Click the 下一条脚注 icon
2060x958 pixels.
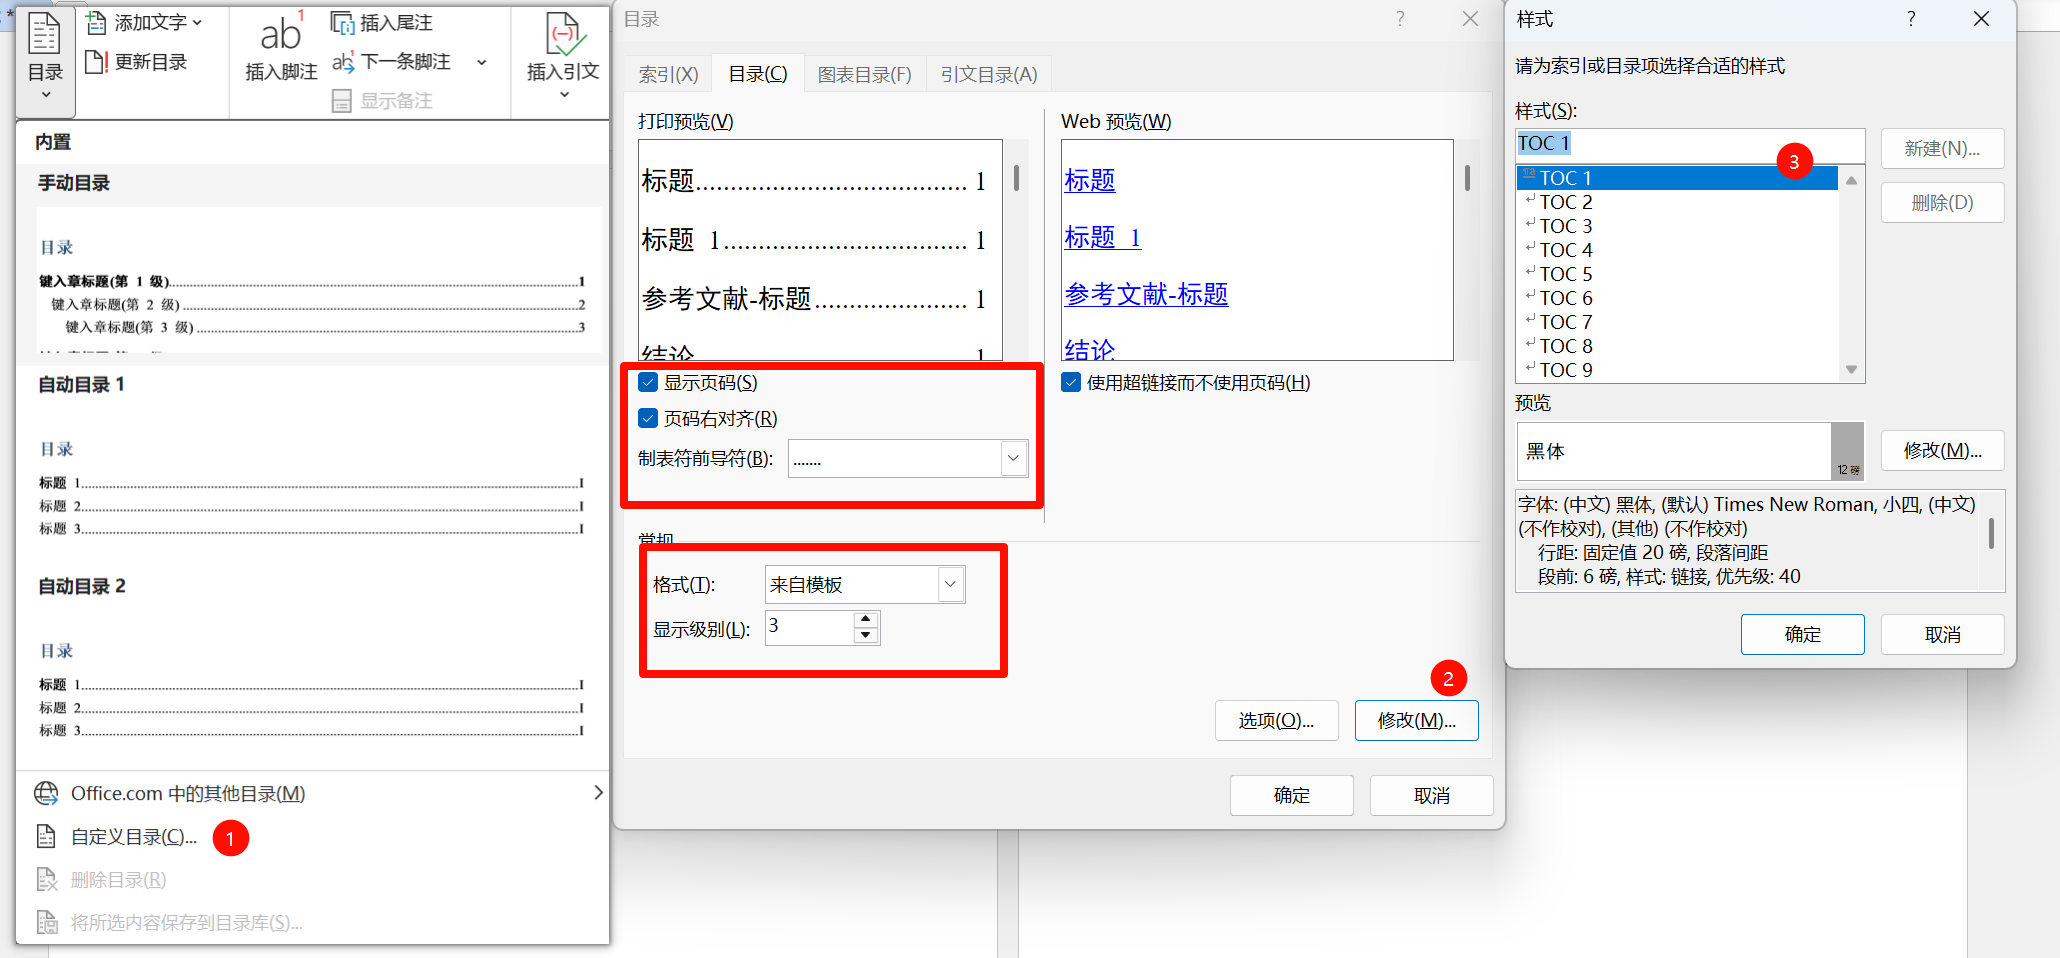(343, 62)
